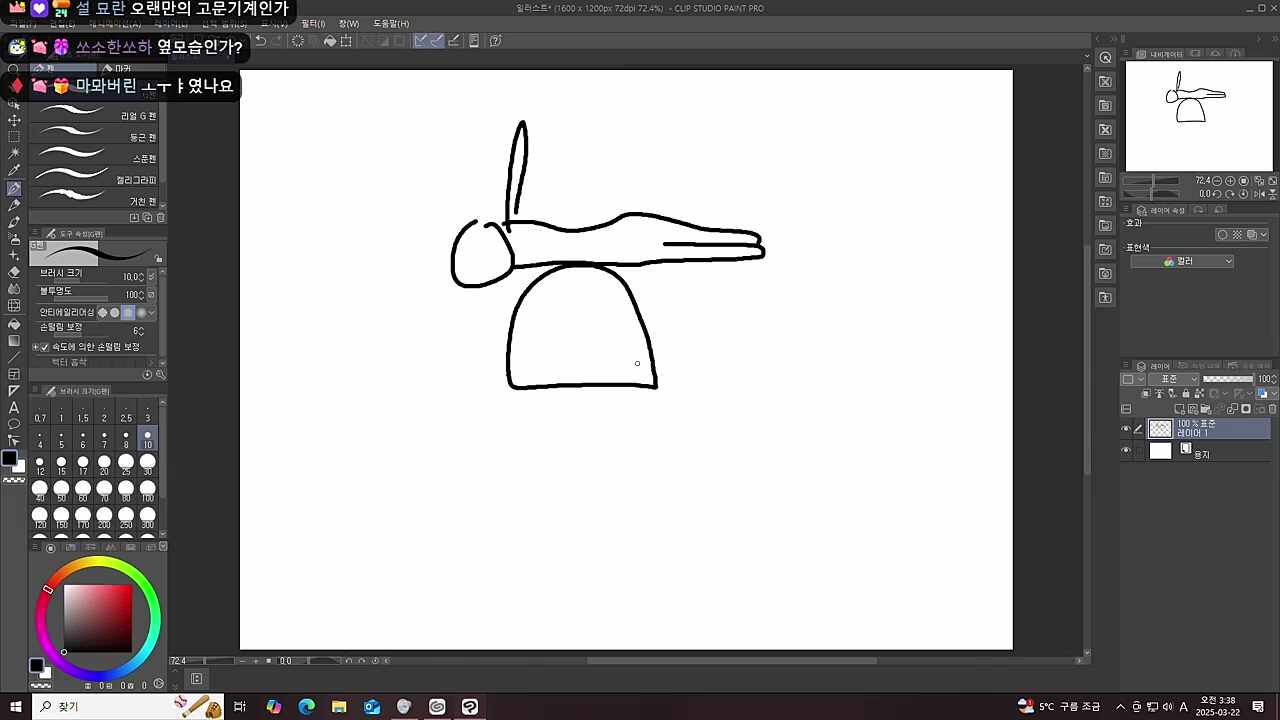Image resolution: width=1280 pixels, height=720 pixels.
Task: Open the 표현색 컬러 dropdown
Action: coord(1183,261)
